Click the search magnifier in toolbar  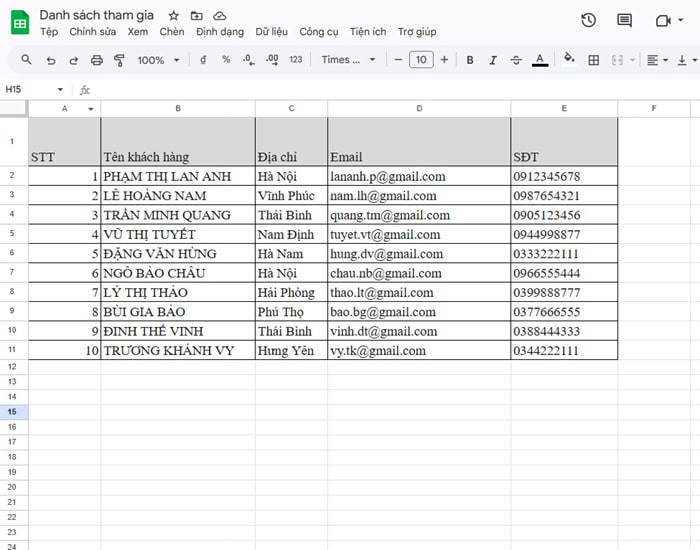coord(26,59)
